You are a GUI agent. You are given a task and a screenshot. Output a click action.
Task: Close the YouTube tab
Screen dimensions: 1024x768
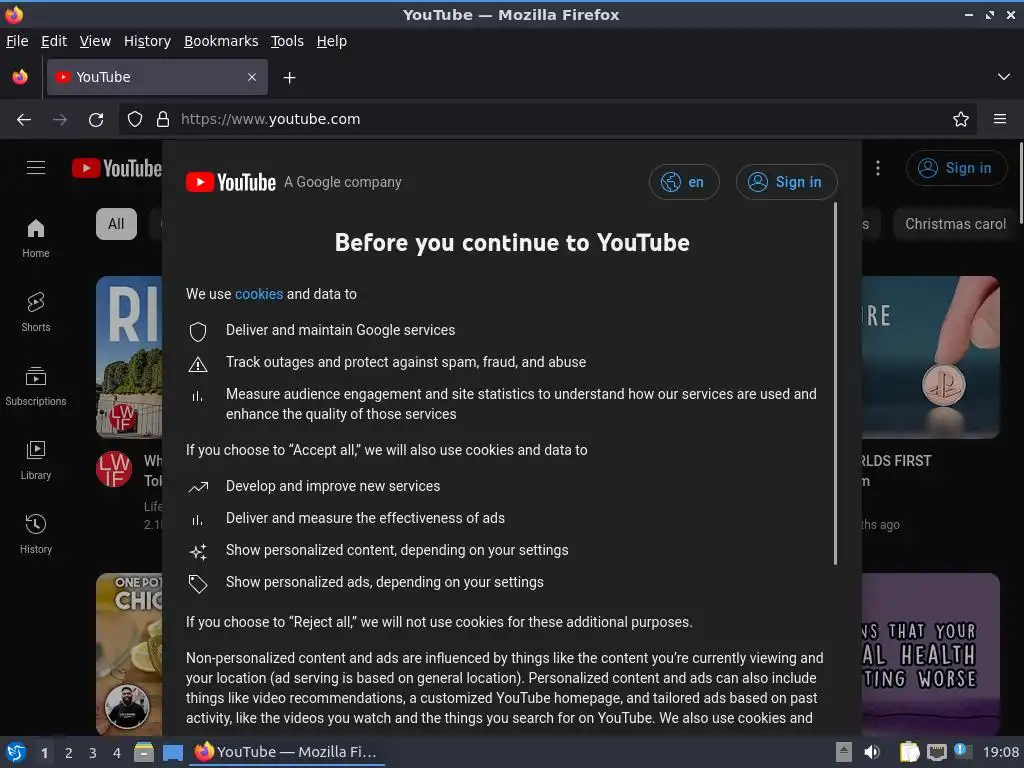(x=252, y=77)
